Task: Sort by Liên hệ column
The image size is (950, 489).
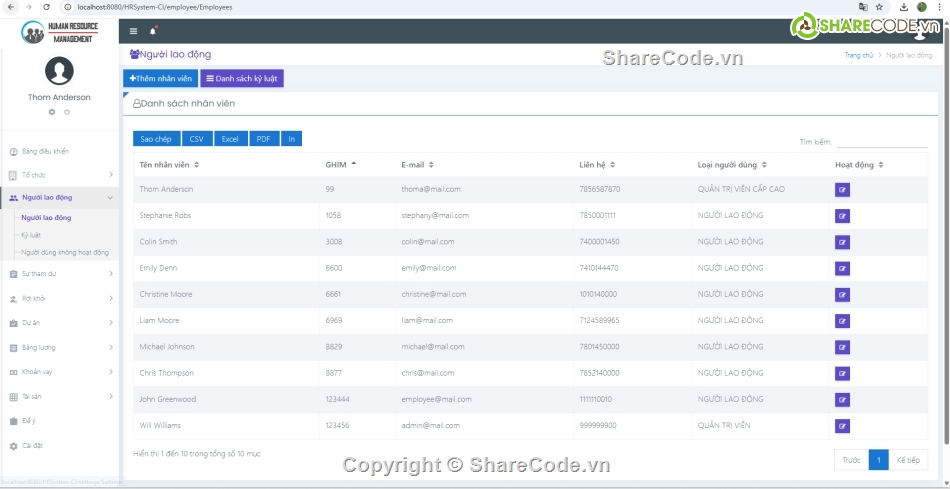Action: [632, 165]
